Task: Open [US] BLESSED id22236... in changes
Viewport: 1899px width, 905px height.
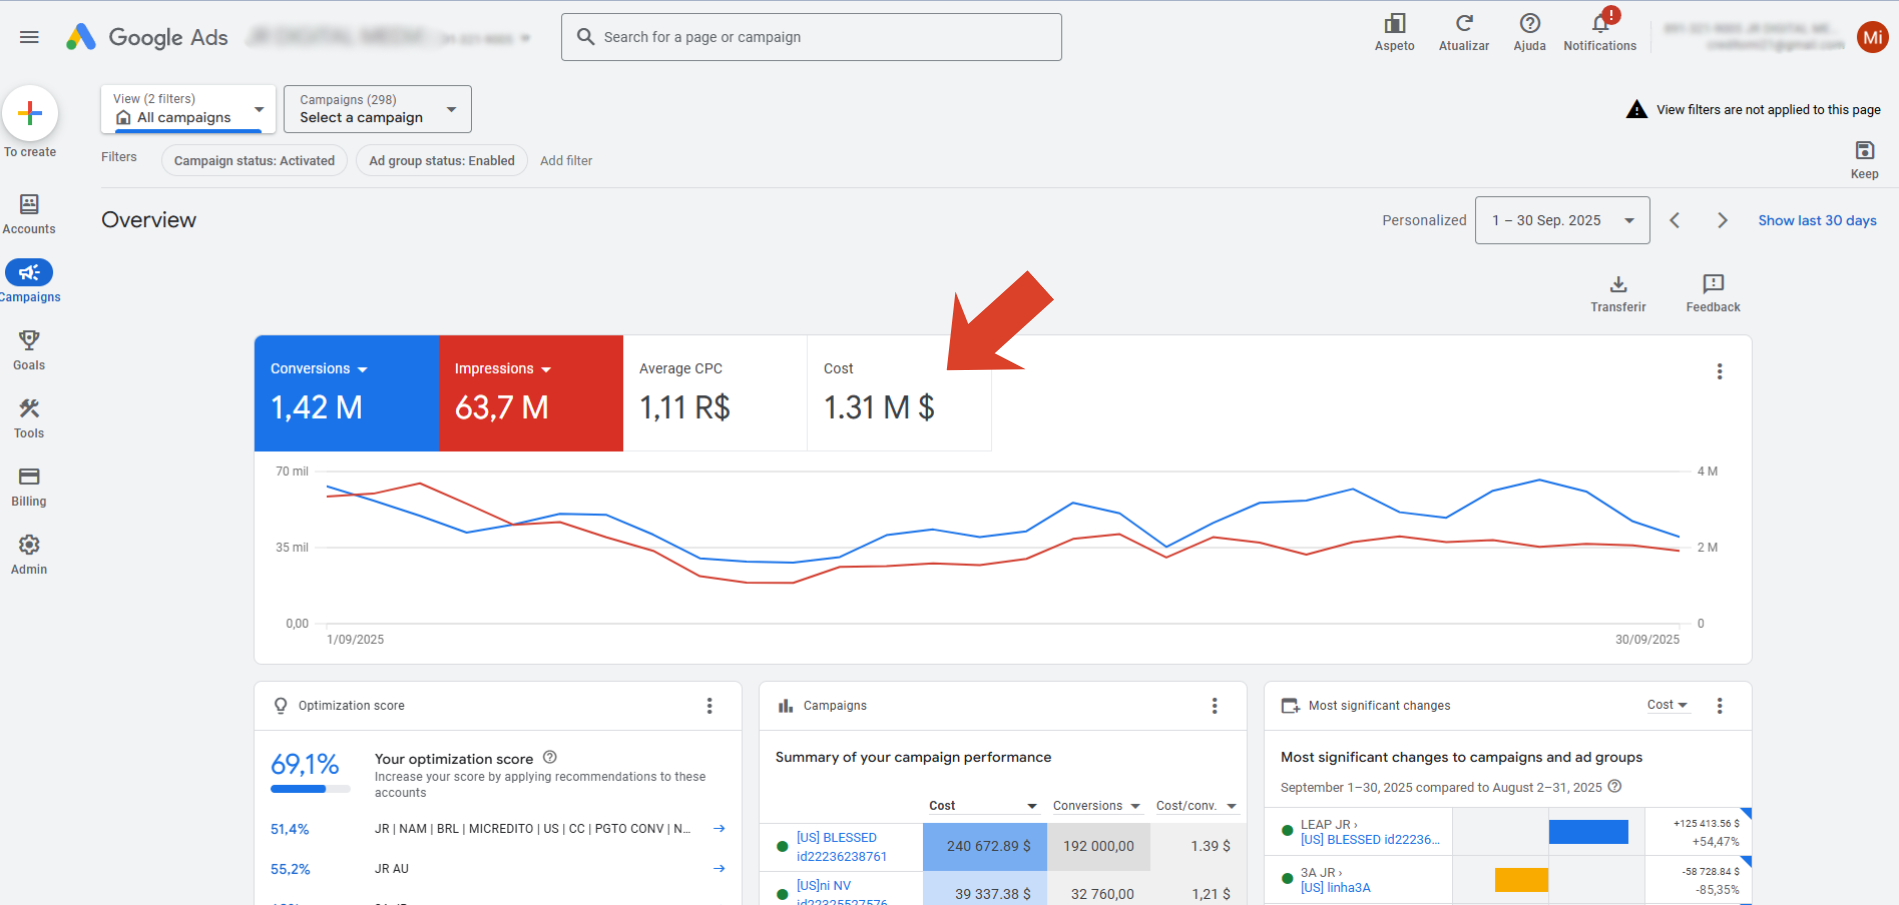Action: pyautogui.click(x=1370, y=840)
